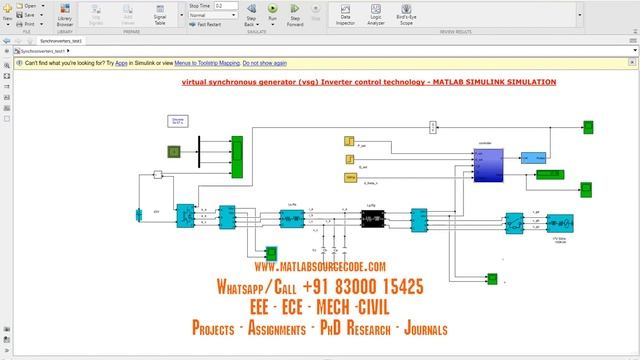The height and width of the screenshot is (360, 640).
Task: Click the Apps link in the notification bar
Action: coord(121,63)
